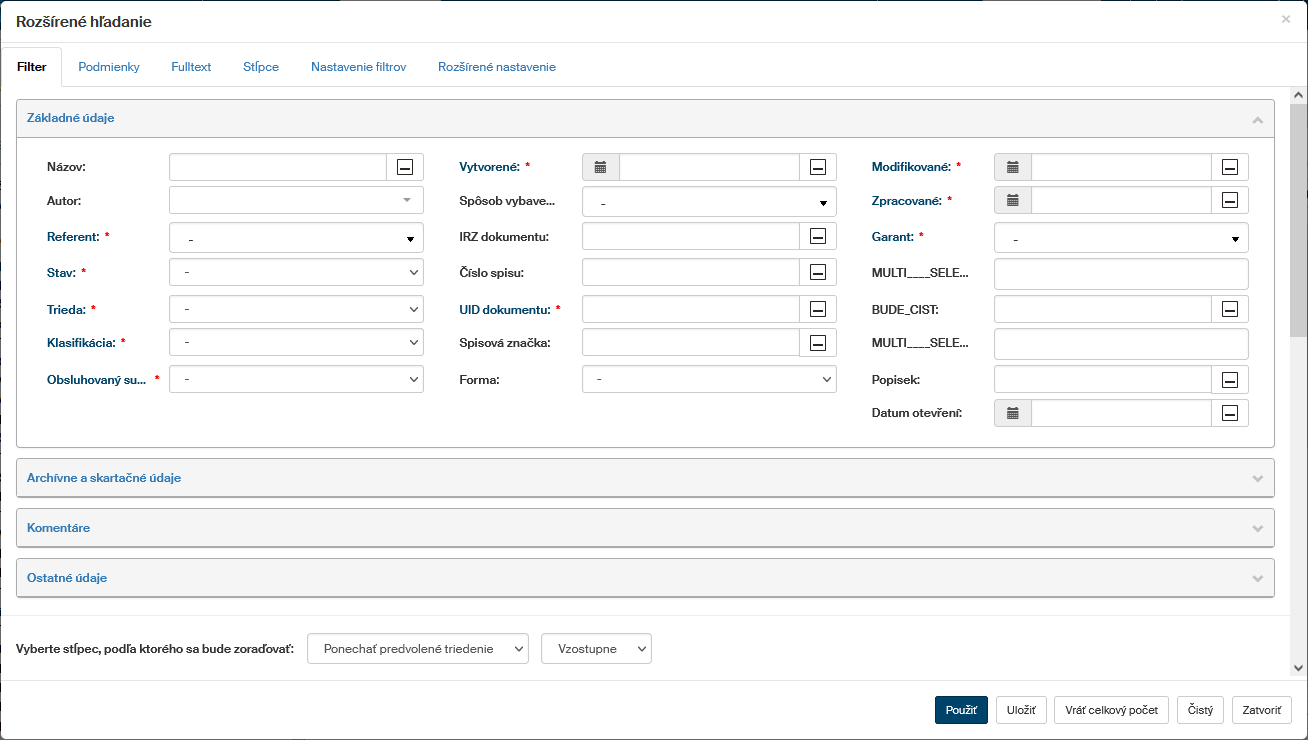Image resolution: width=1308 pixels, height=740 pixels.
Task: Click the Použiť button
Action: pos(961,710)
